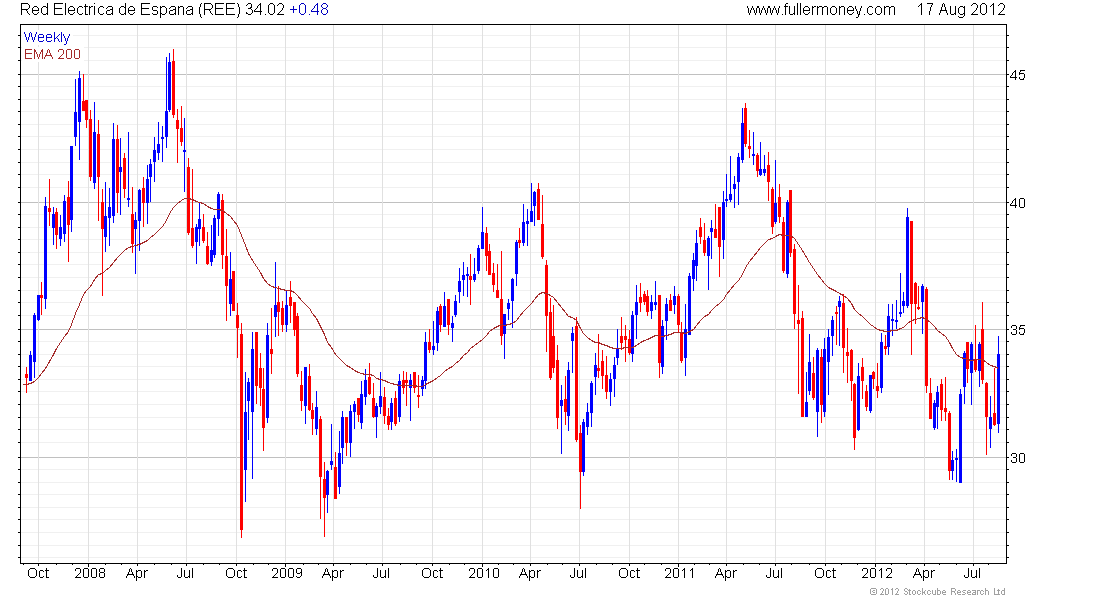Image resolution: width=1100 pixels, height=600 pixels.
Task: Click the 'Jul' label between 2011 and 2012
Action: point(774,573)
